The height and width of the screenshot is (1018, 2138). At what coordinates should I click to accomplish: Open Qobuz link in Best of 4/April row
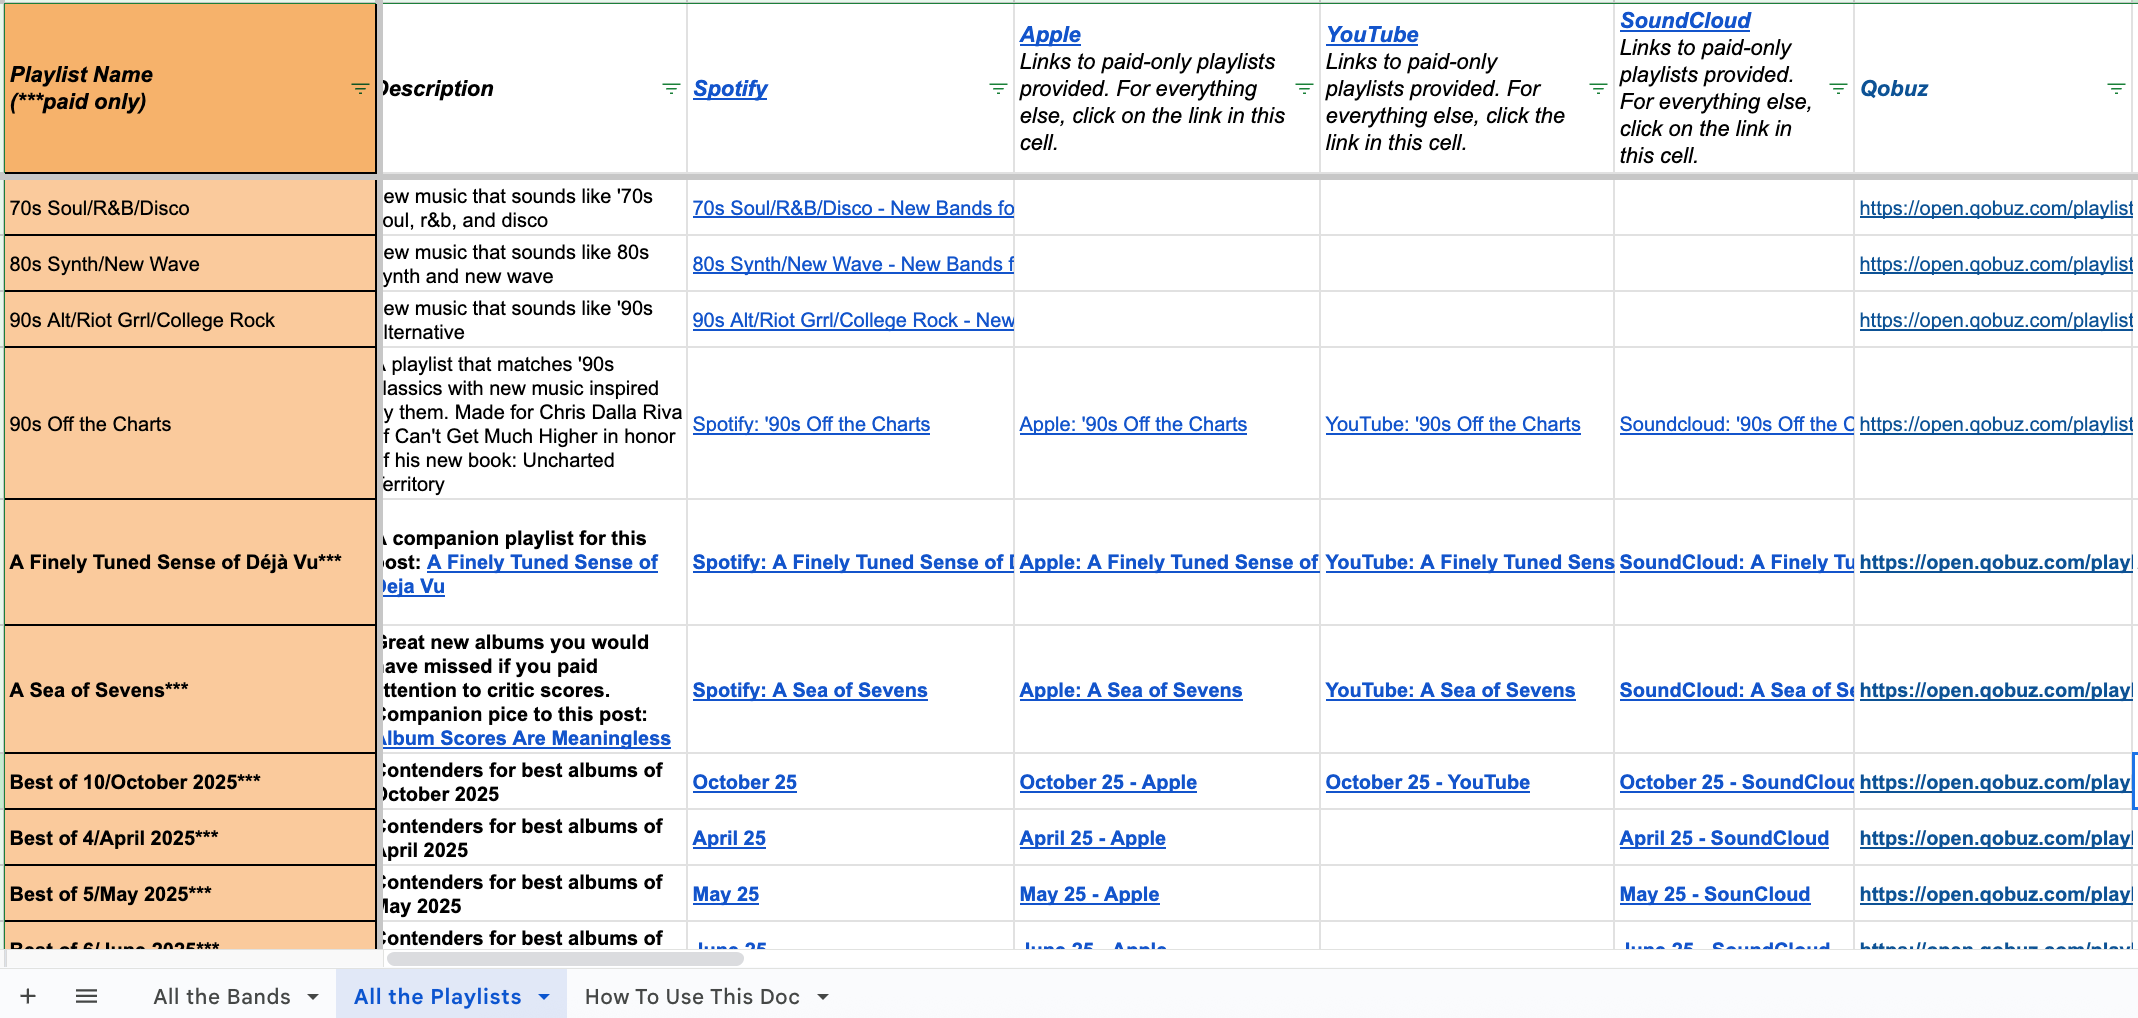coord(1996,838)
